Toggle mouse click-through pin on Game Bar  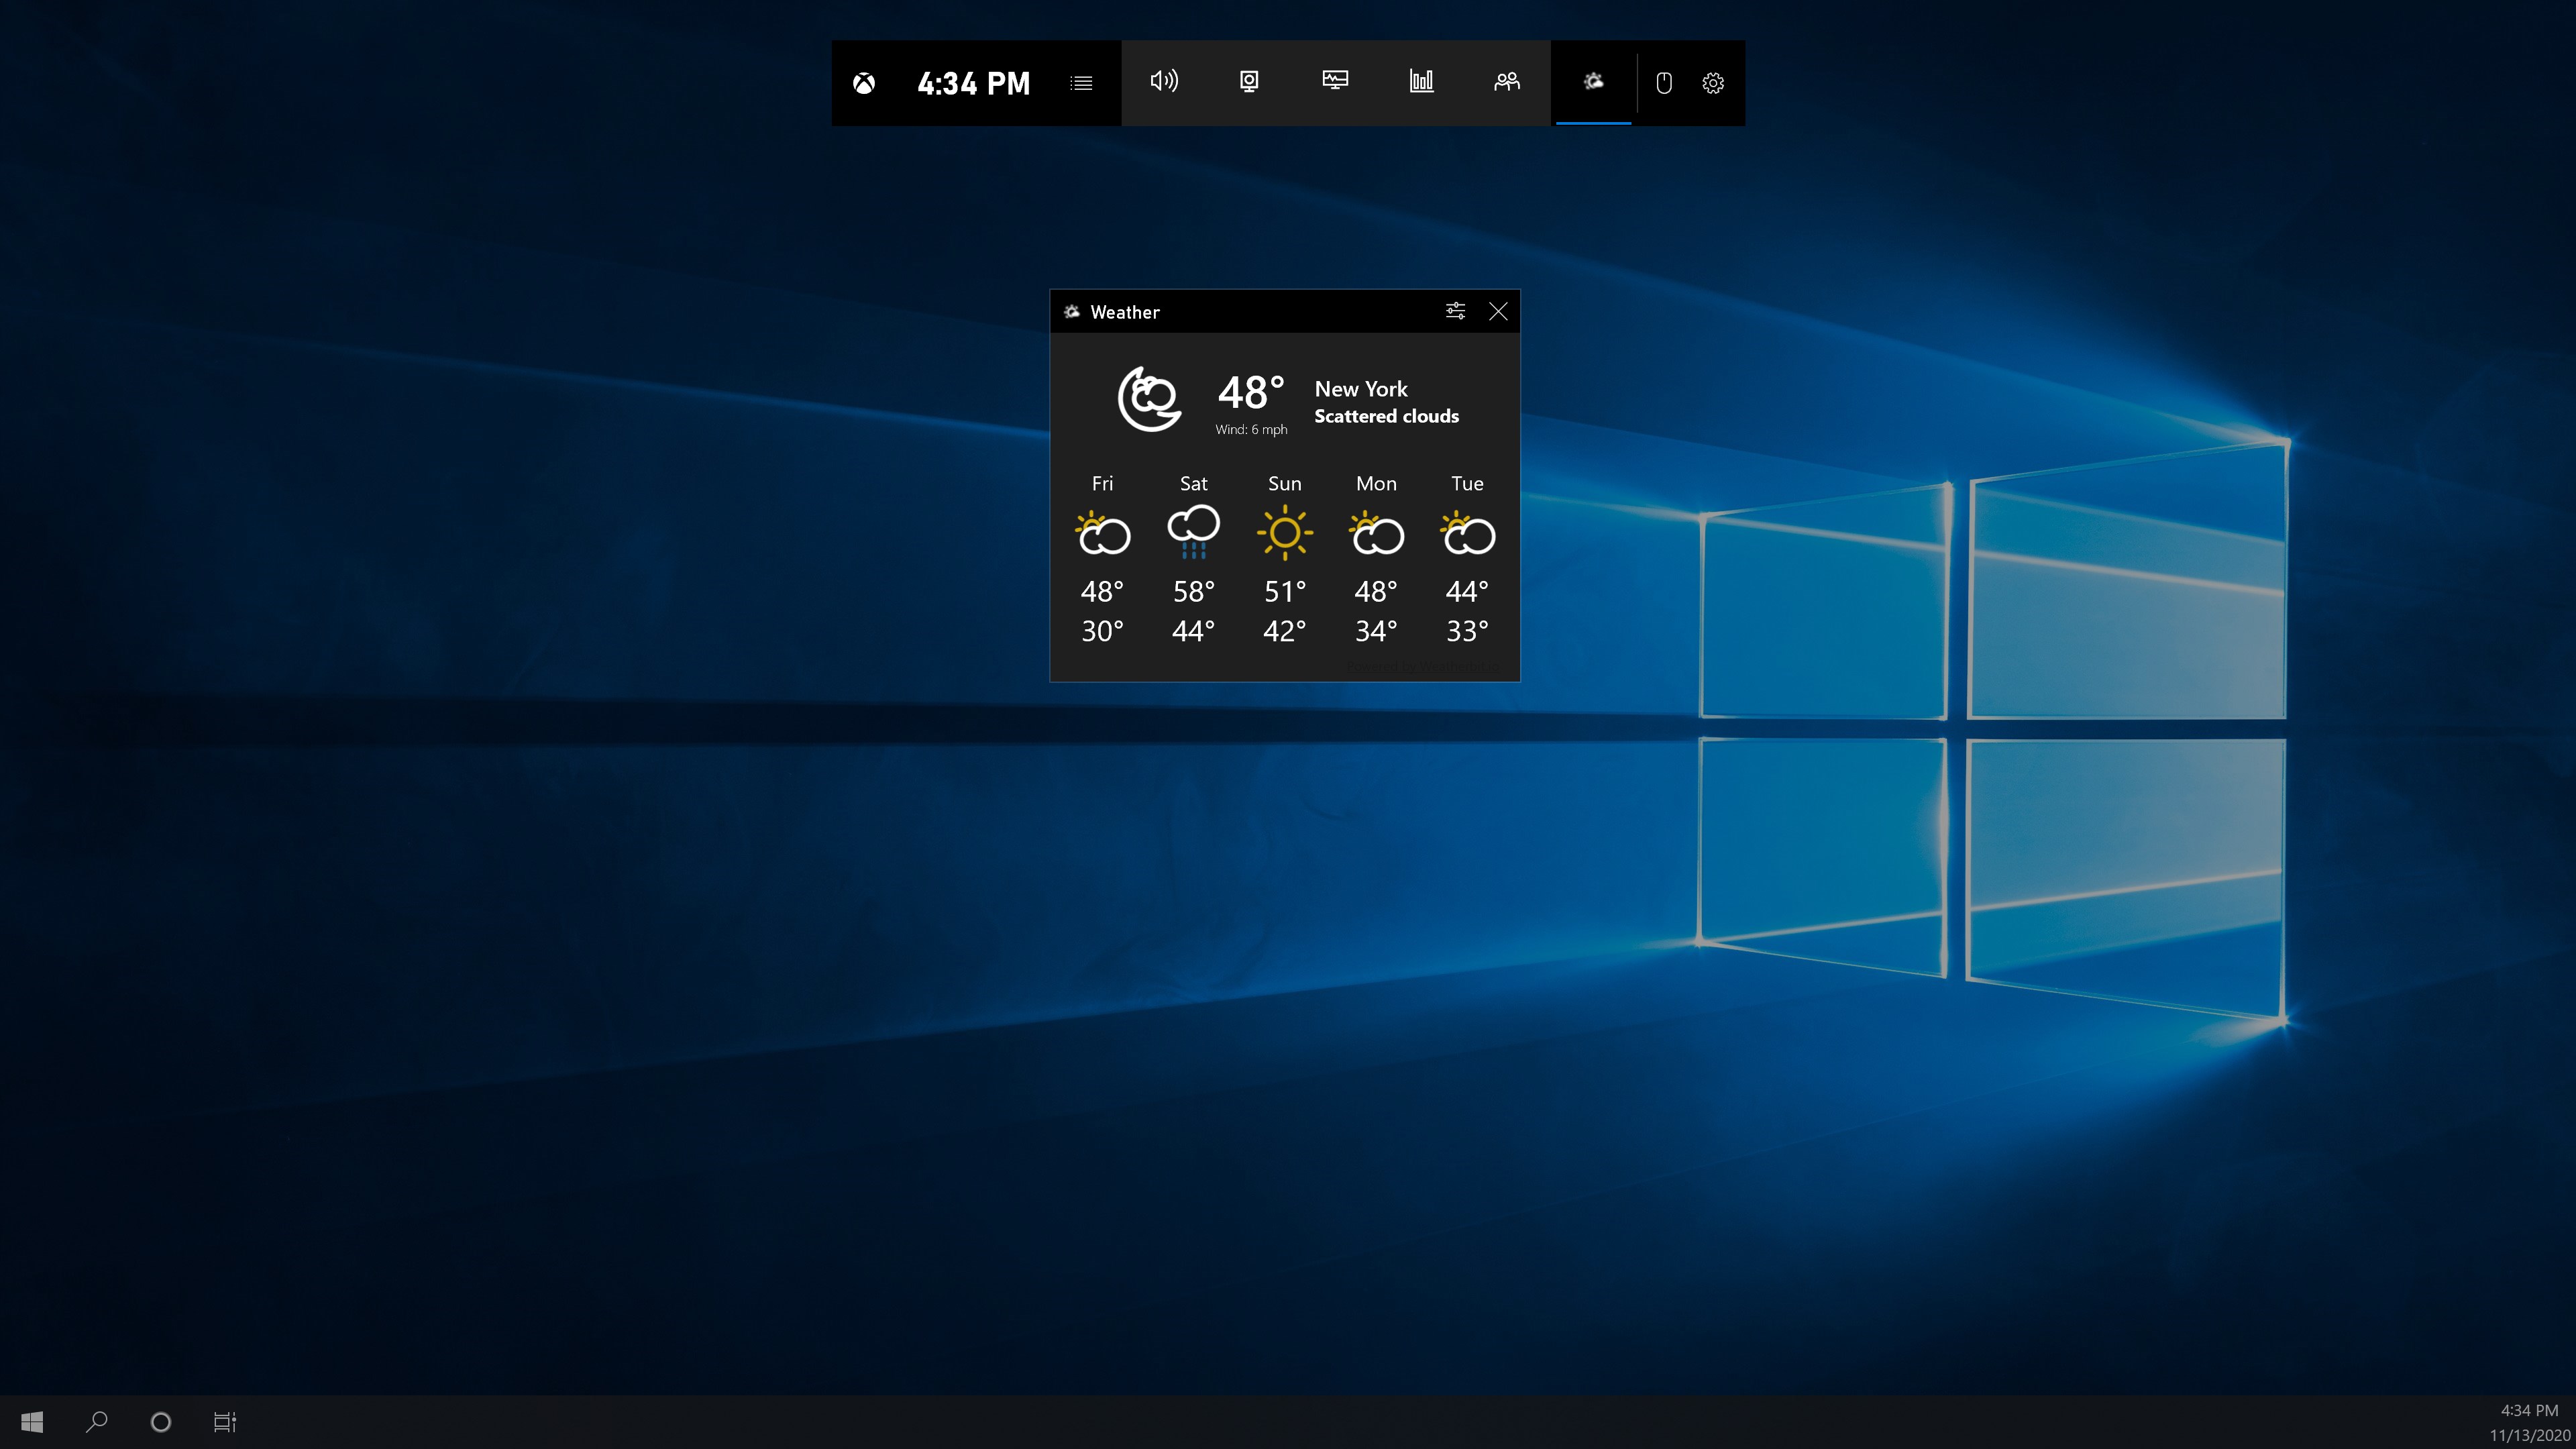[x=1664, y=83]
